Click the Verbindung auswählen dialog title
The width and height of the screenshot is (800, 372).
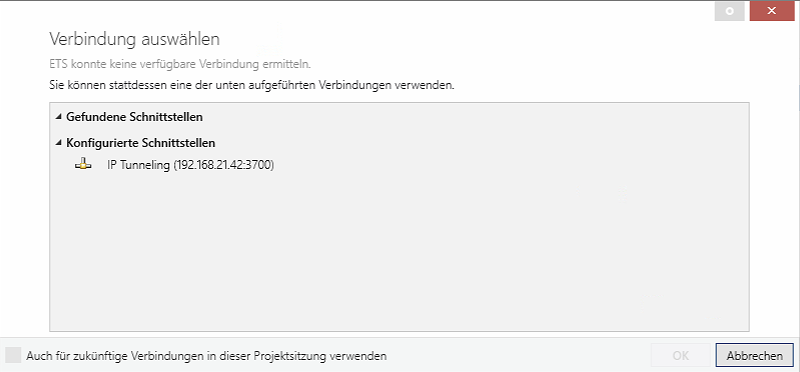click(135, 39)
